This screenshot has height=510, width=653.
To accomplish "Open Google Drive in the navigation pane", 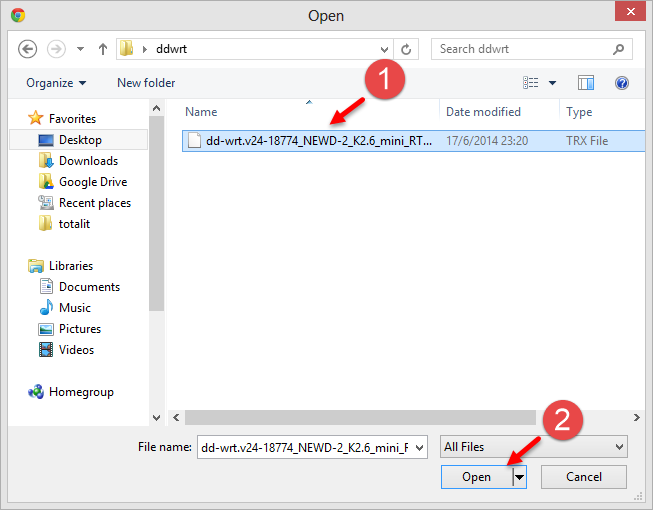I will point(93,182).
